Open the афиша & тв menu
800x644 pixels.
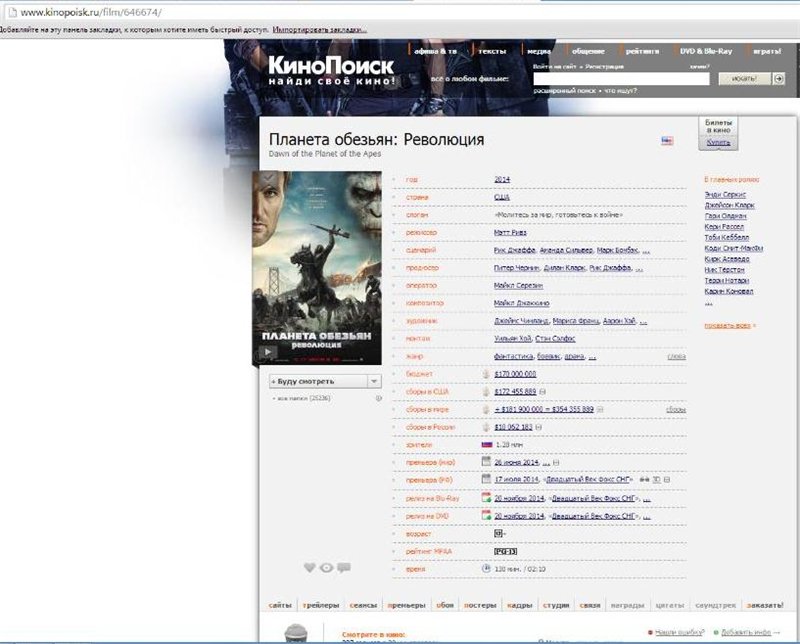pyautogui.click(x=435, y=51)
